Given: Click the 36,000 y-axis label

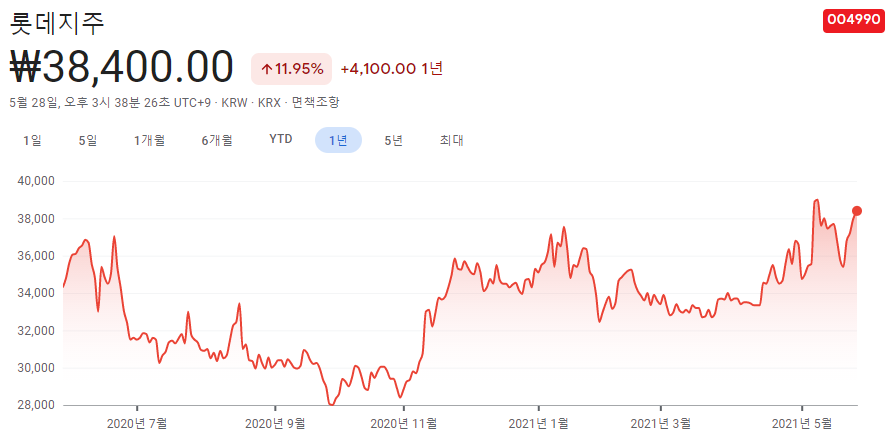Looking at the screenshot, I should click(36, 256).
